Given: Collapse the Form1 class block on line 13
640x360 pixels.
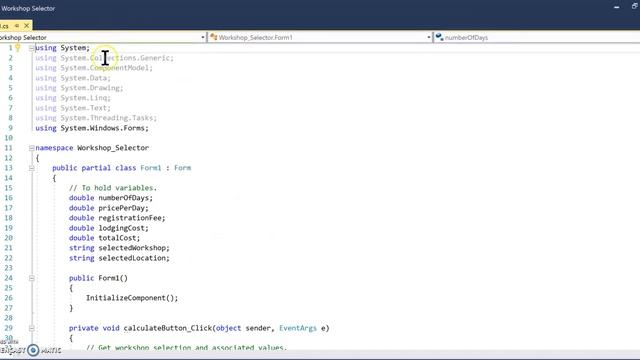Looking at the screenshot, I should pos(31,168).
